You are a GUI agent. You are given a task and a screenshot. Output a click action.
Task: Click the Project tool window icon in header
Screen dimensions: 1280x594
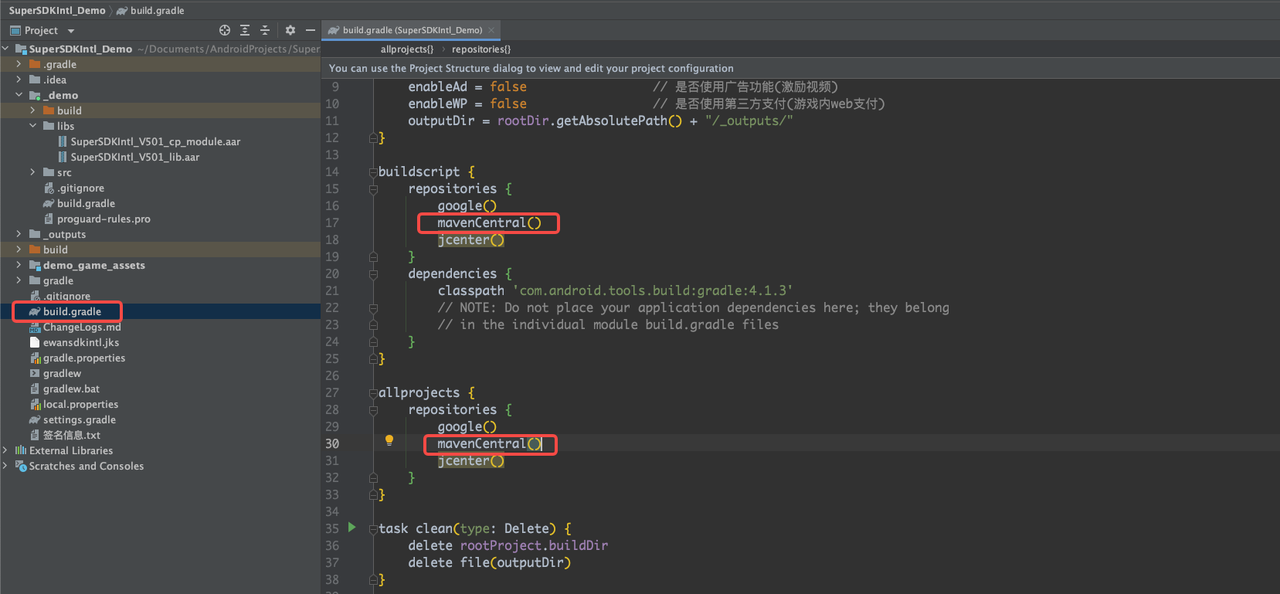pyautogui.click(x=15, y=31)
